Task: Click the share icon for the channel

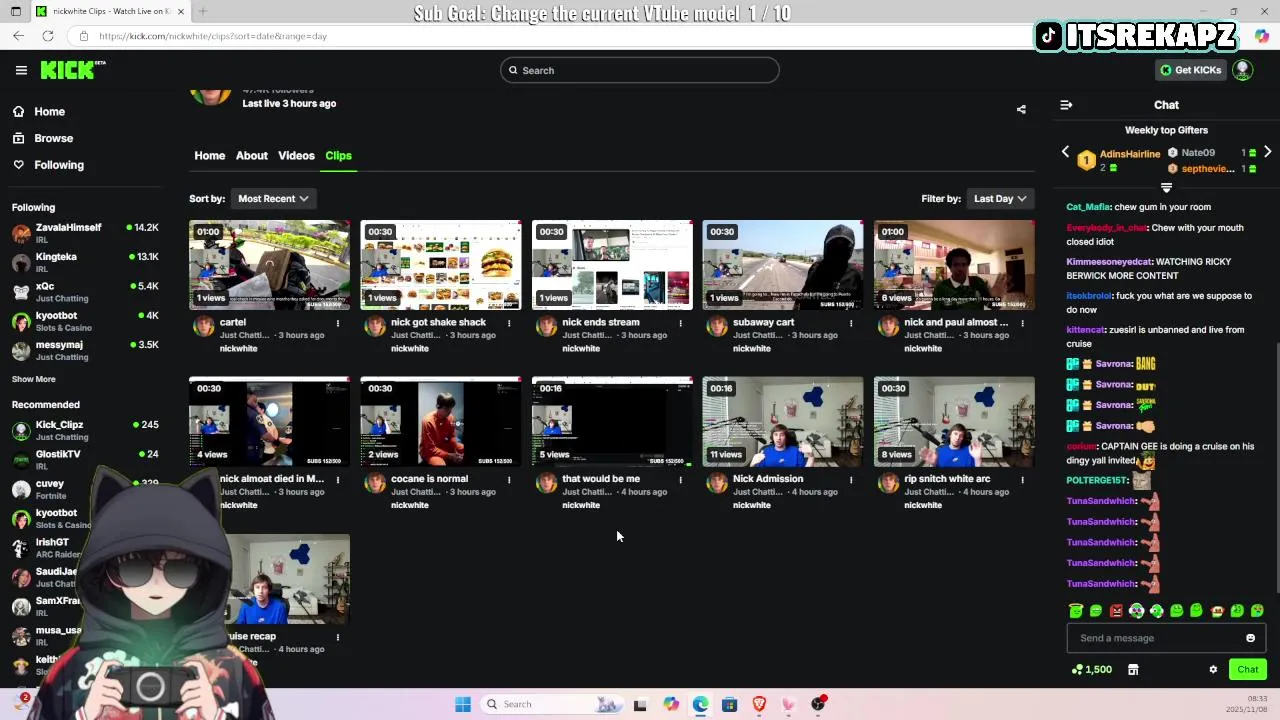Action: click(1021, 109)
